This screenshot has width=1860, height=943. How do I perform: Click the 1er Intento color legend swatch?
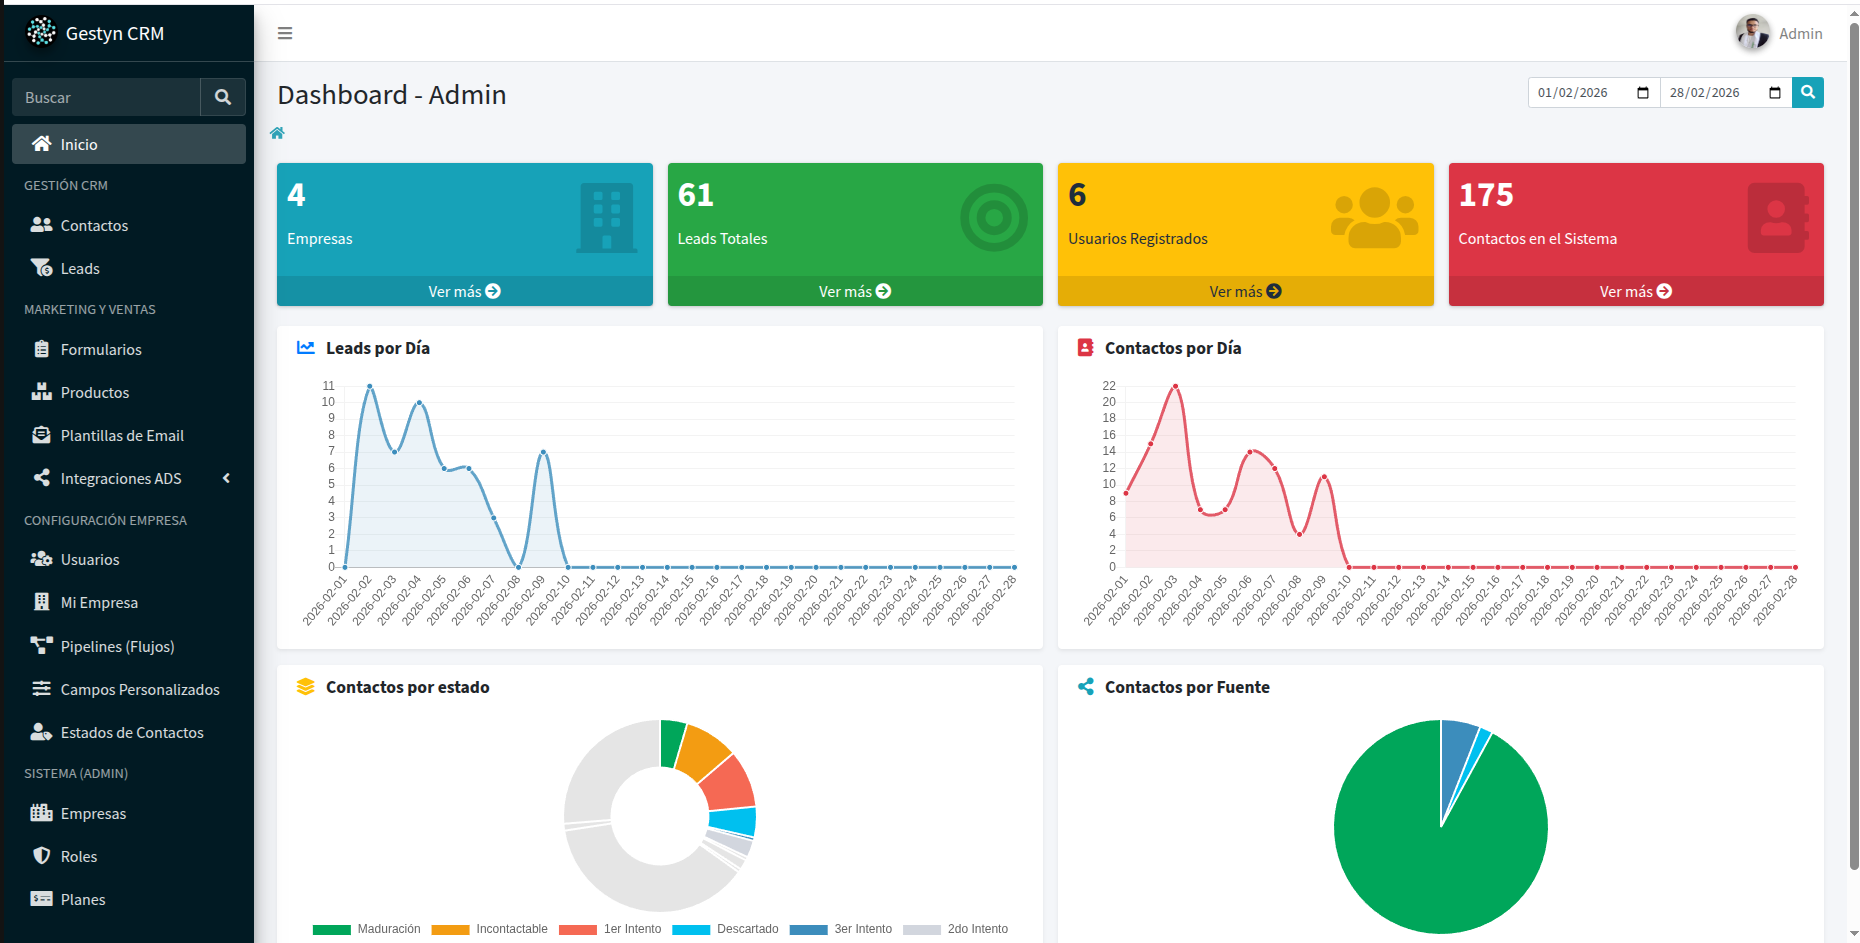(x=578, y=929)
